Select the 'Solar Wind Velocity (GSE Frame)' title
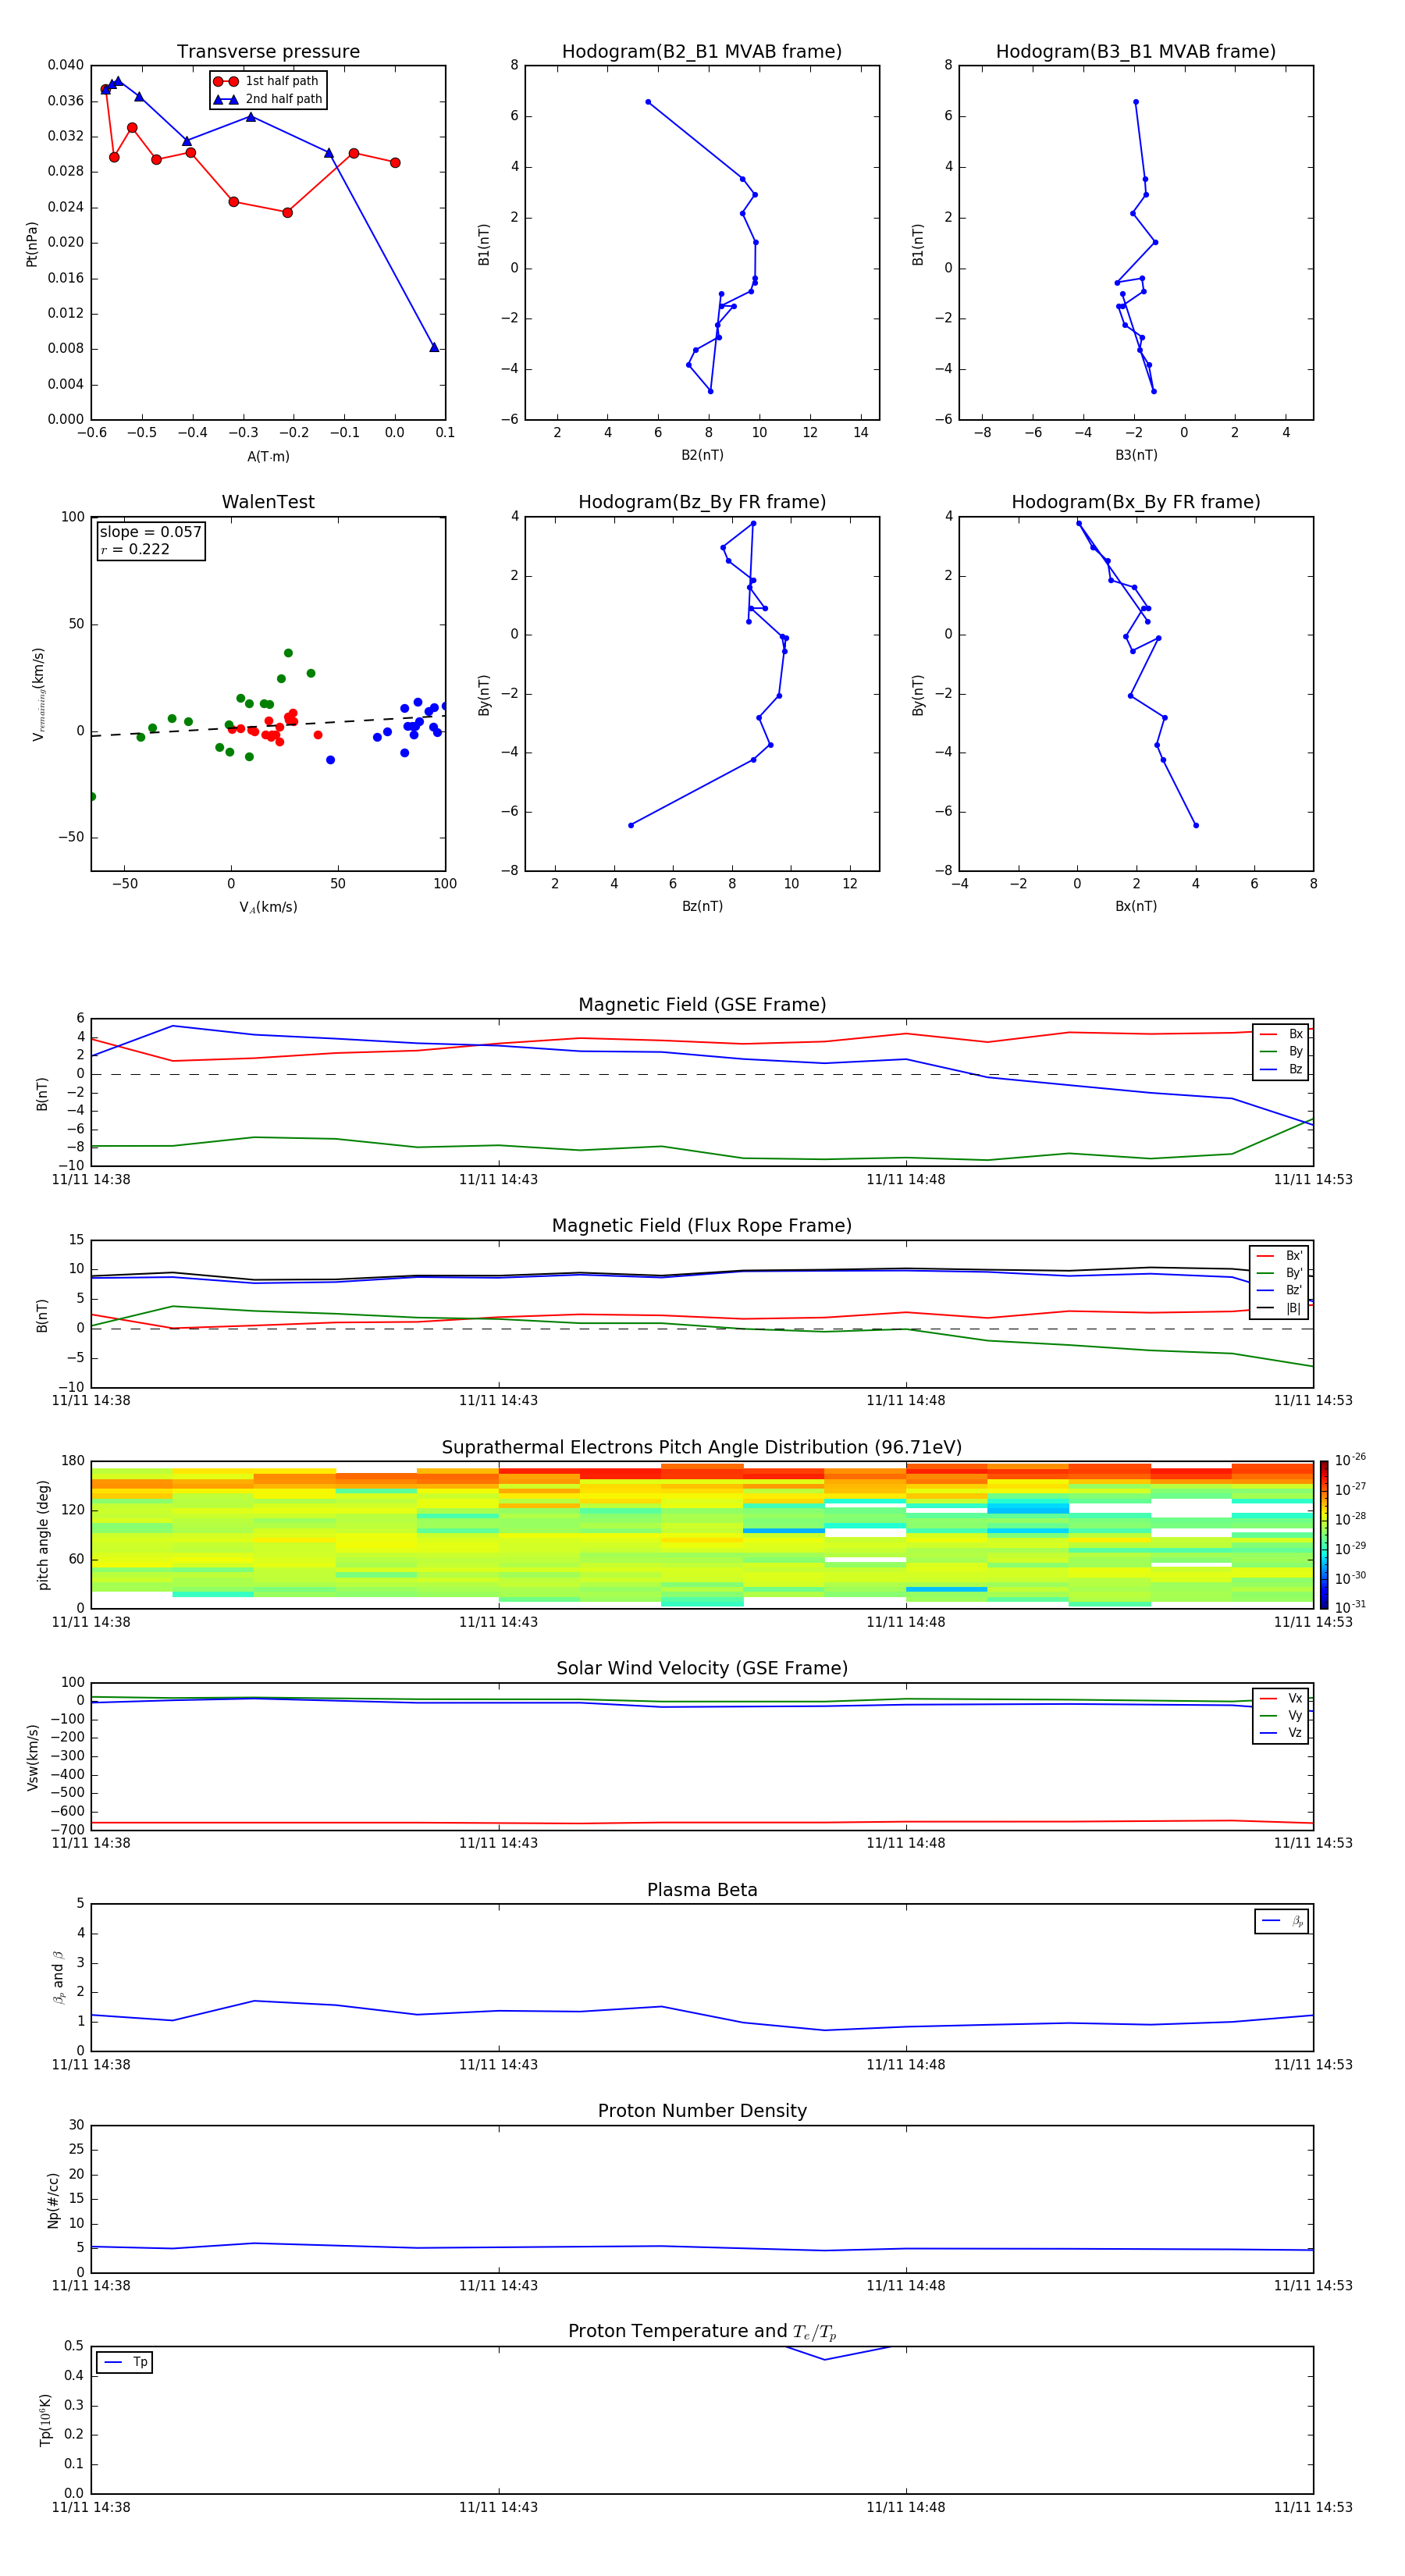 click(x=702, y=1669)
